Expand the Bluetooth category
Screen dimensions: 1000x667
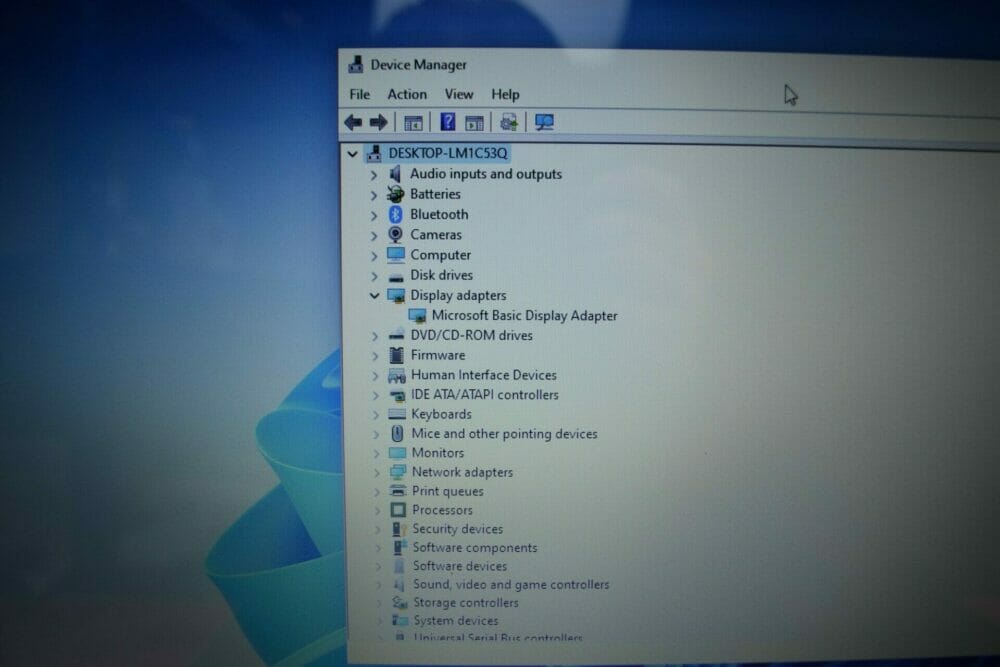point(374,216)
